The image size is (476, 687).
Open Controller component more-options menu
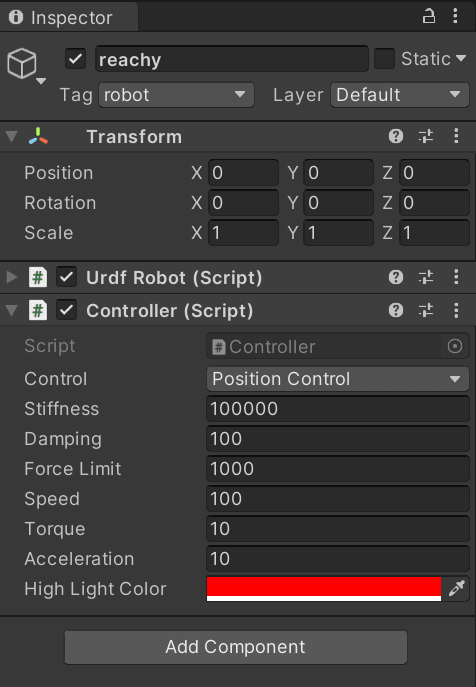[456, 311]
